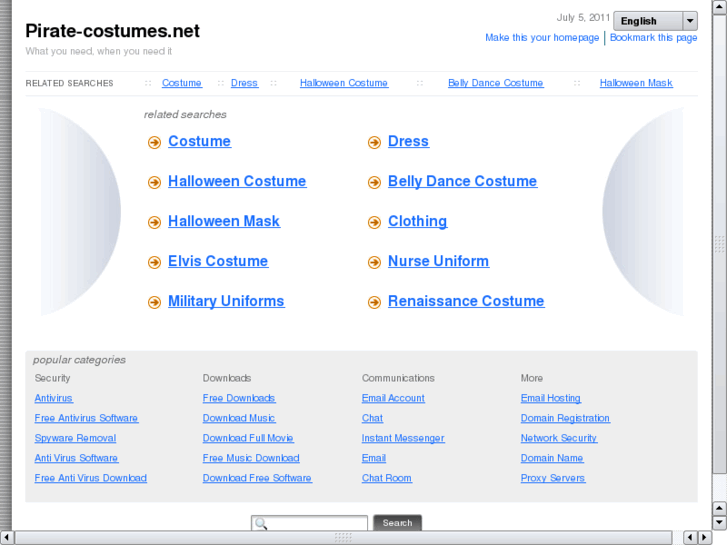The height and width of the screenshot is (545, 727).
Task: Open Free Downloads link
Action: tap(239, 398)
